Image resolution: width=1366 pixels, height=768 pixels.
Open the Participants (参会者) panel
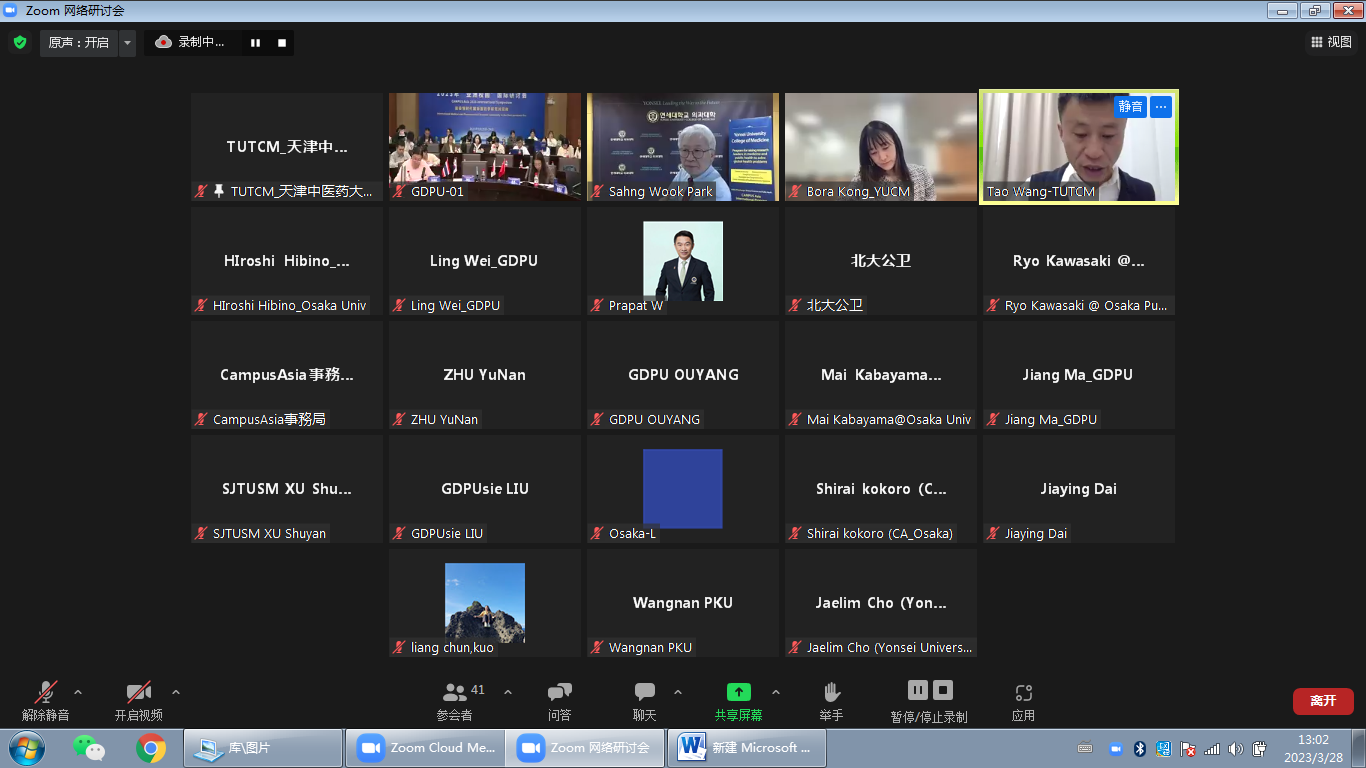[x=455, y=701]
